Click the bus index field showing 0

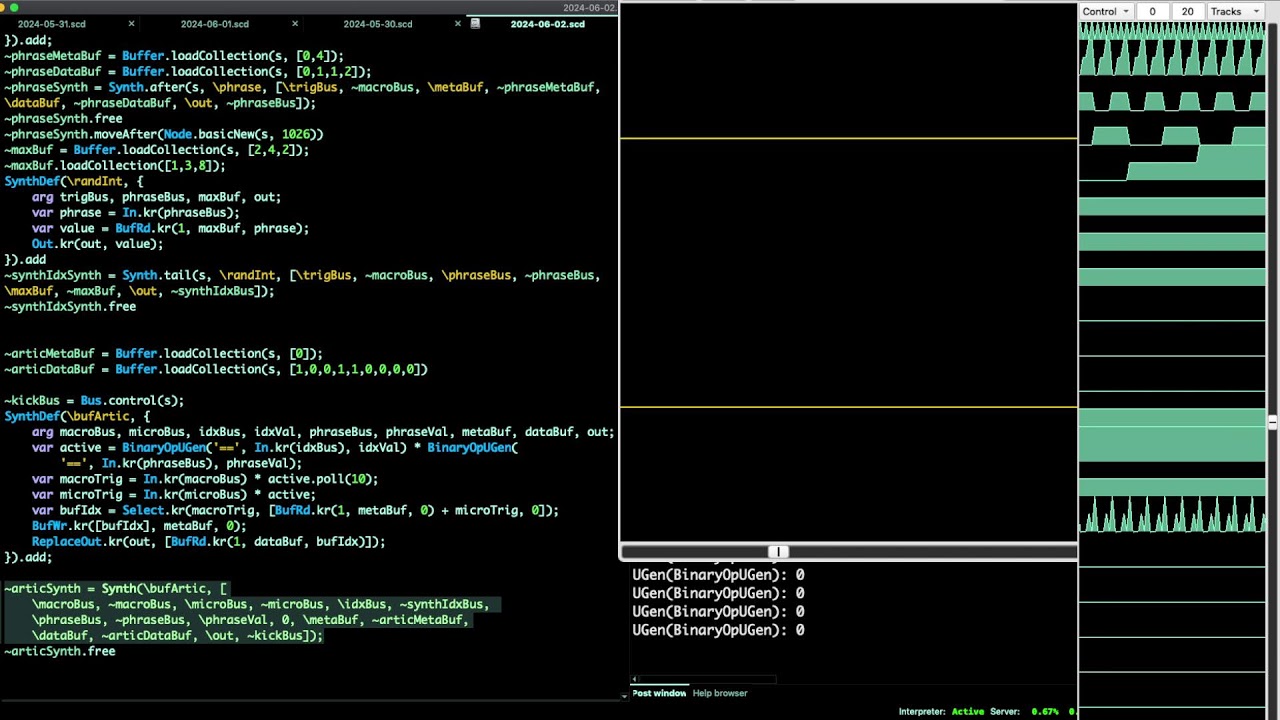pos(1152,11)
